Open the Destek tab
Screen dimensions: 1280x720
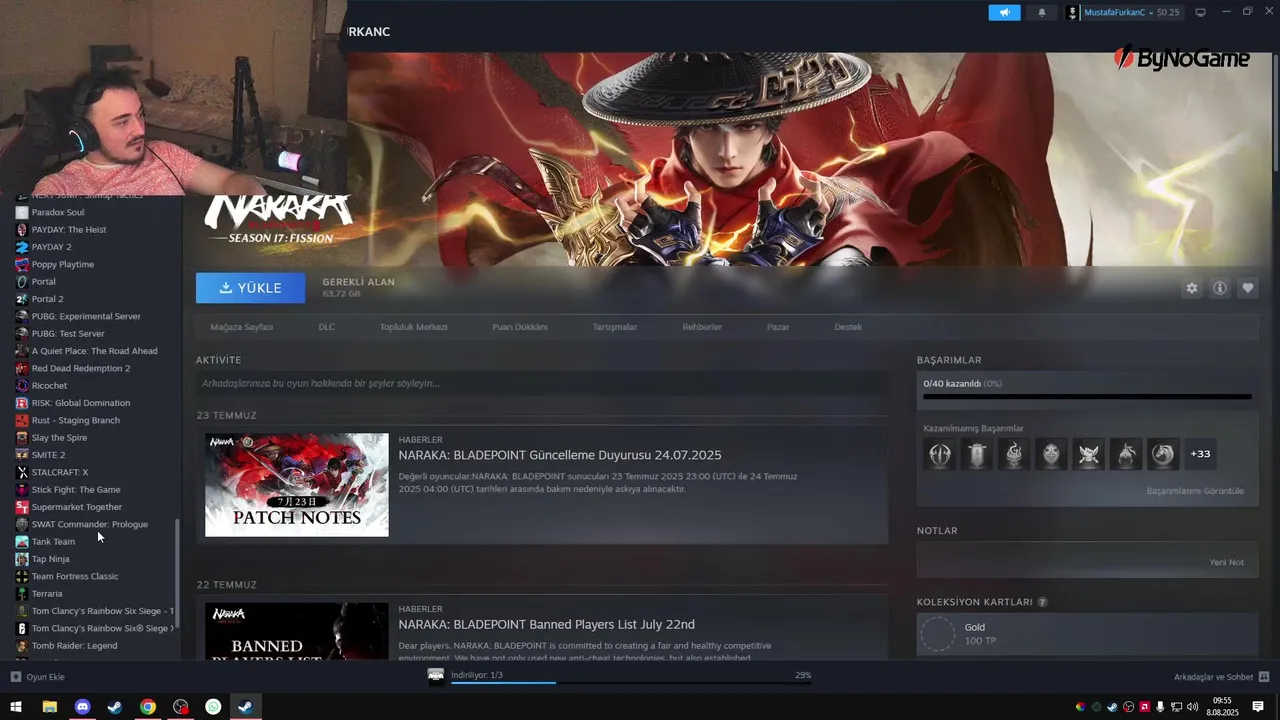point(848,327)
